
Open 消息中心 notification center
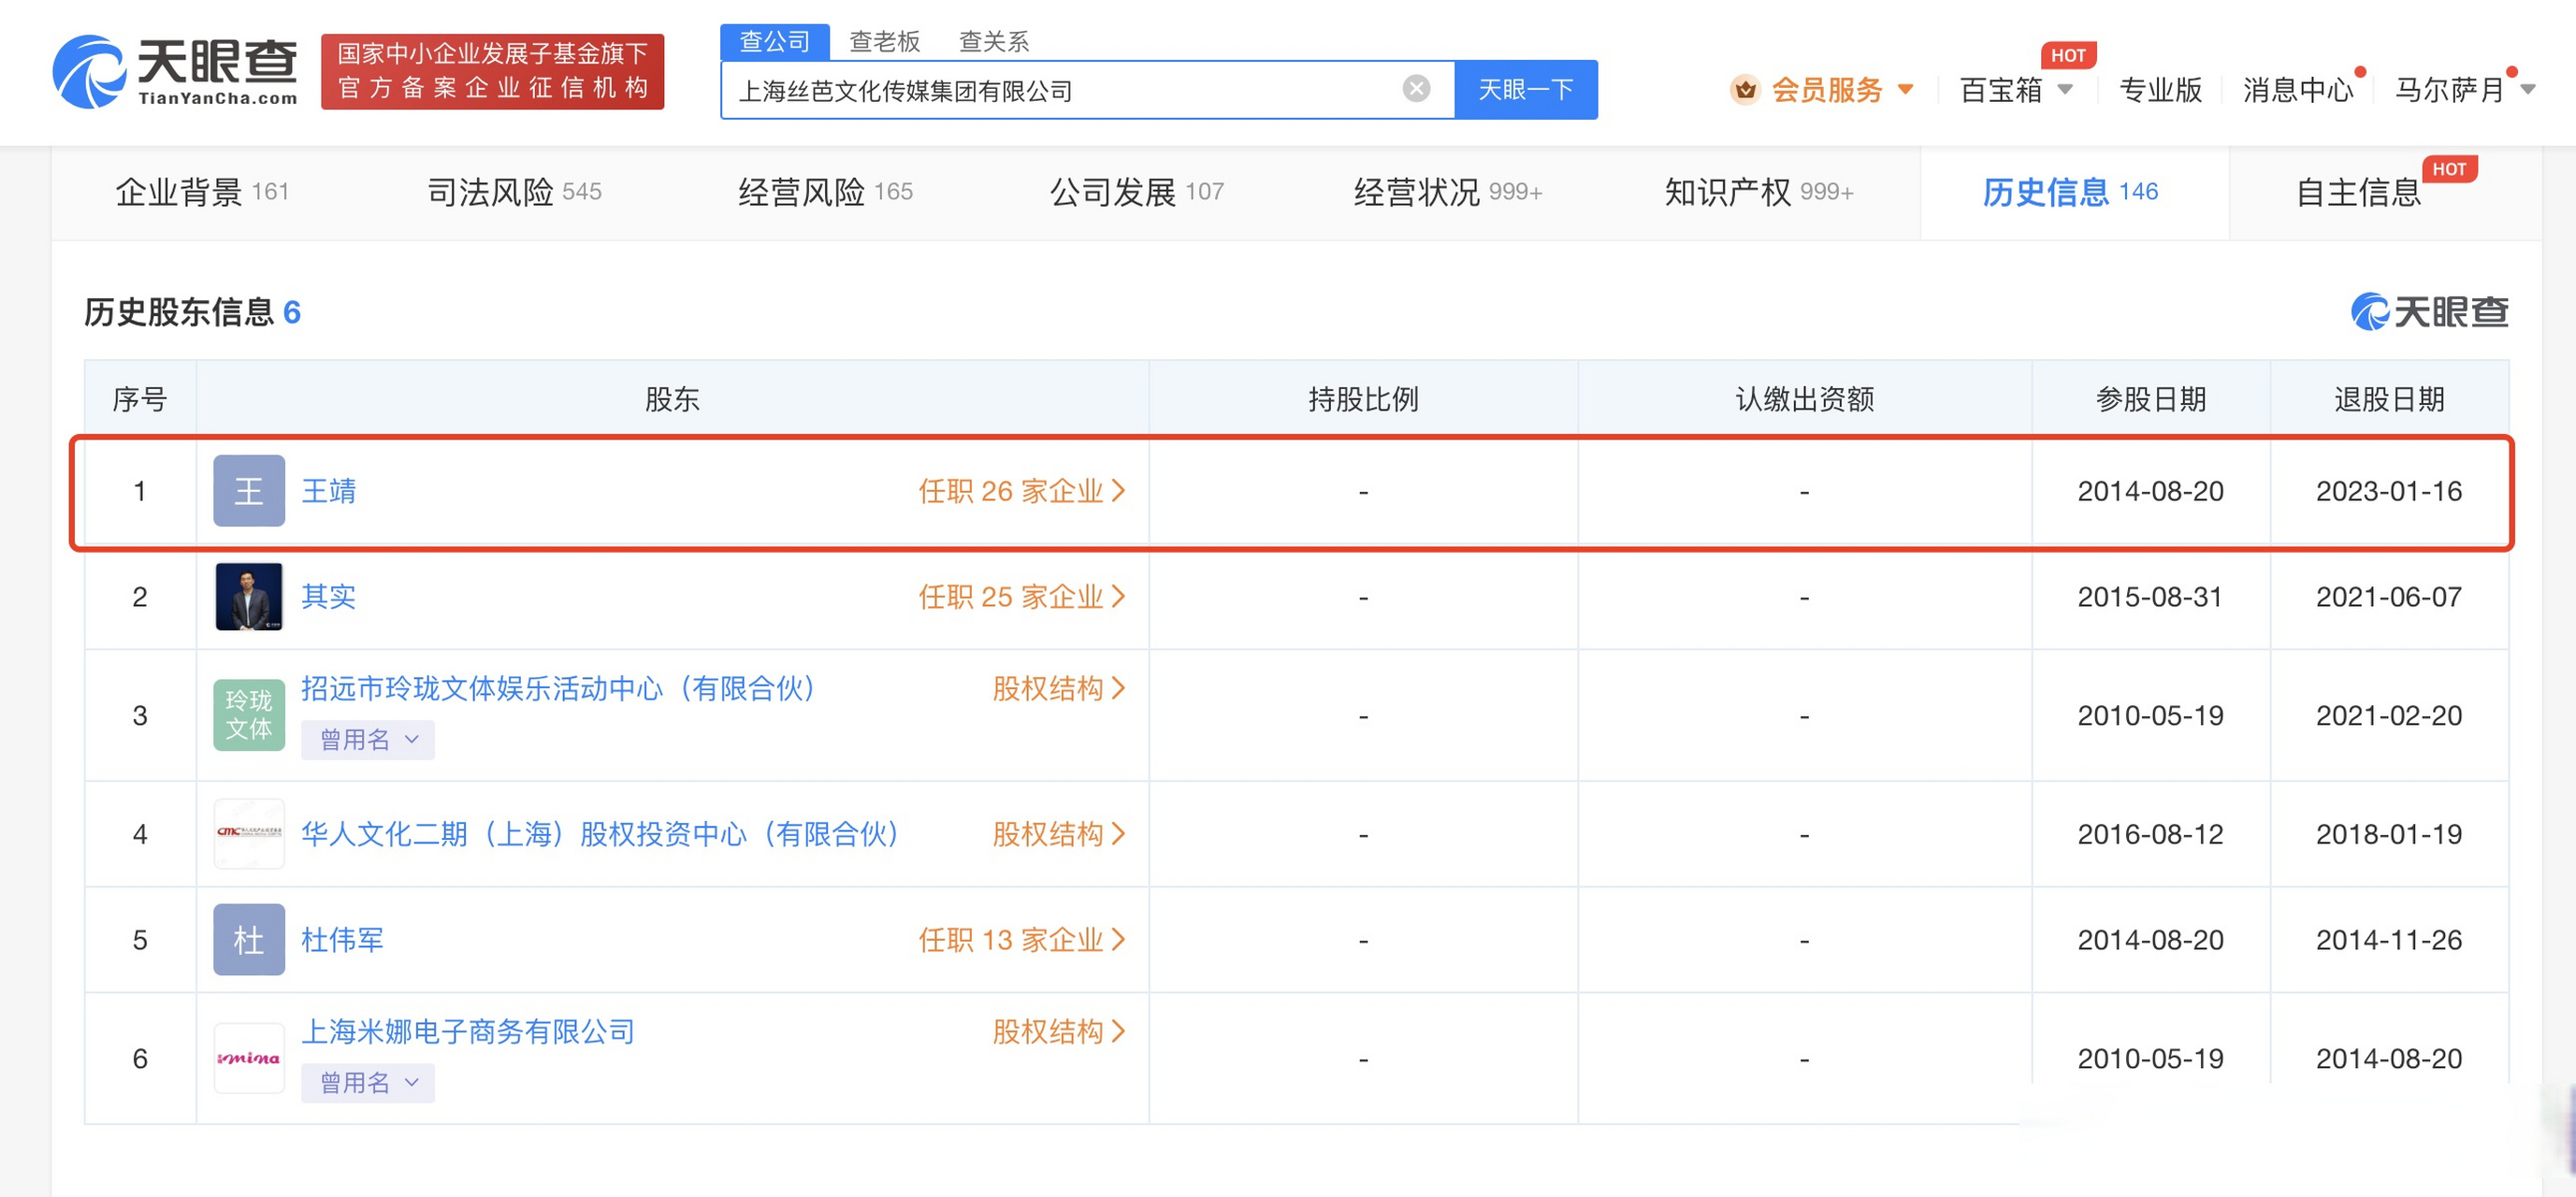point(2296,89)
